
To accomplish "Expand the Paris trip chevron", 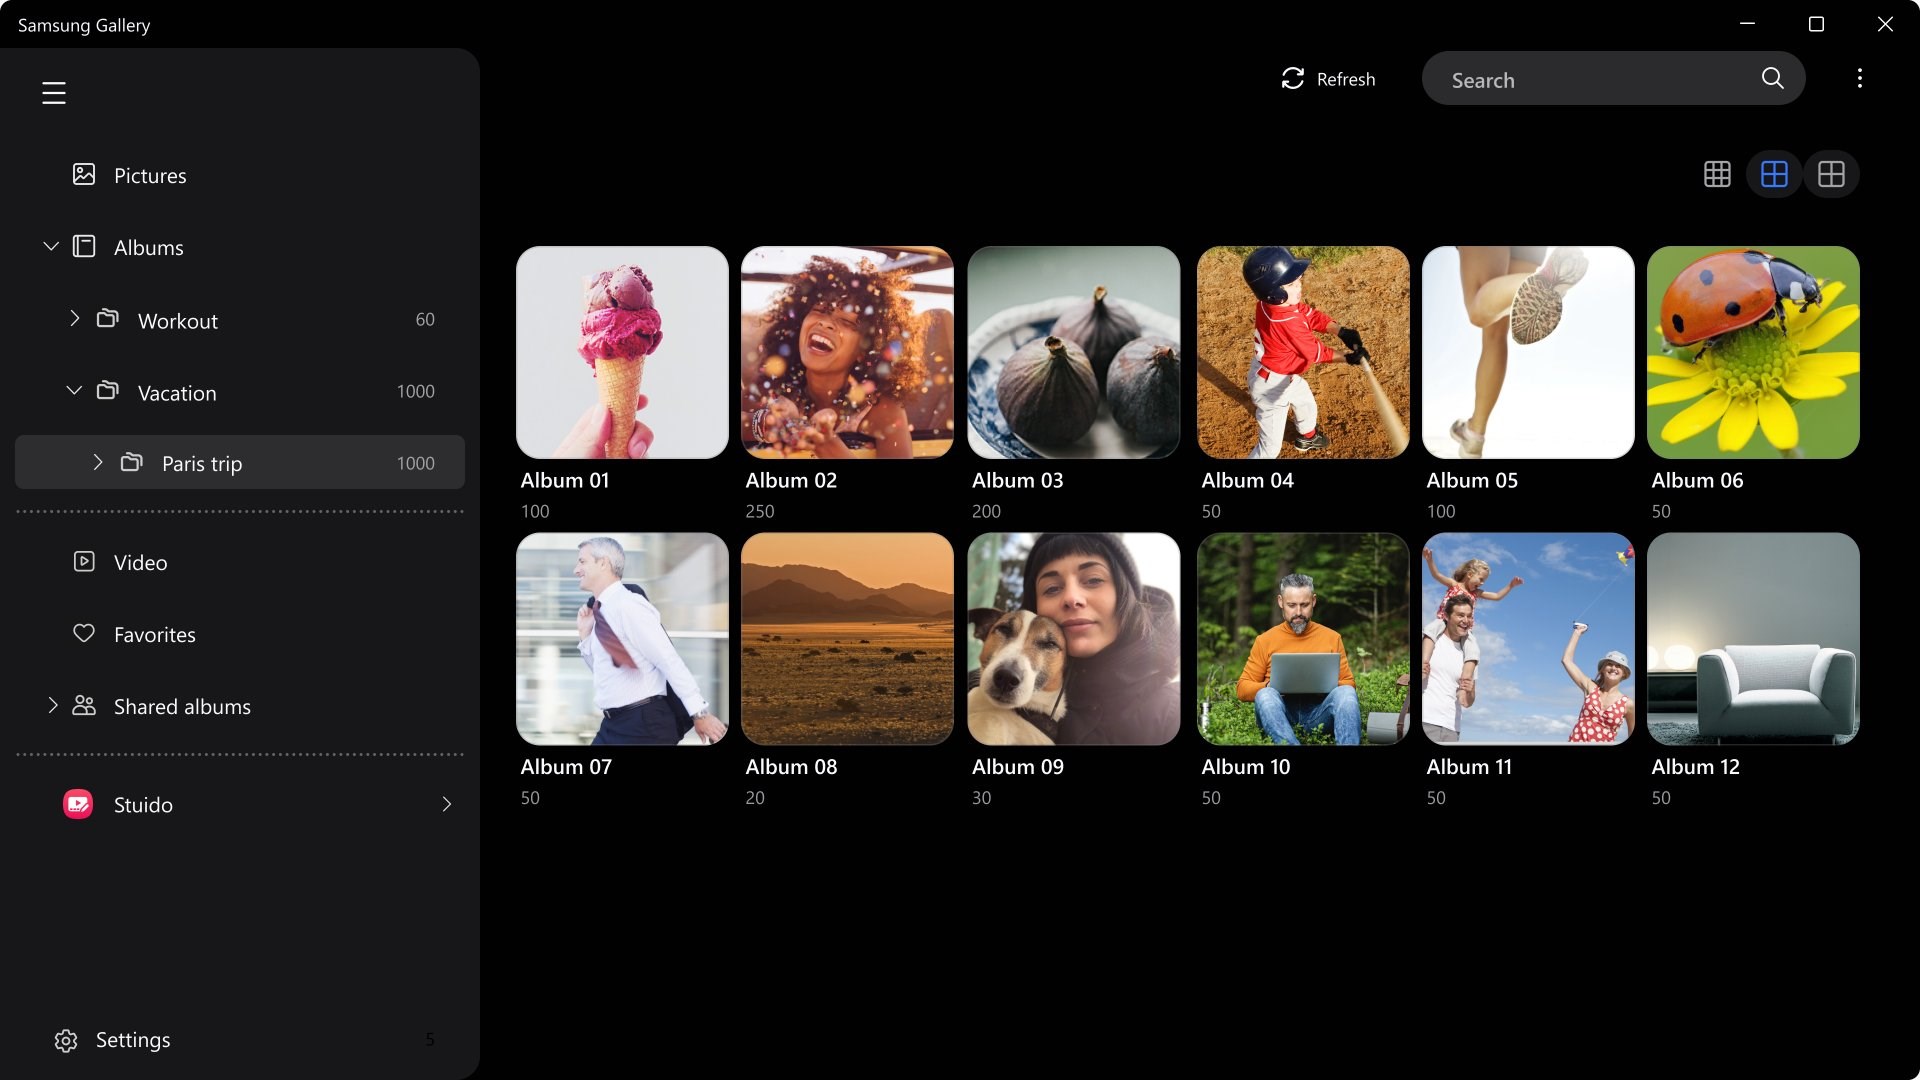I will [98, 462].
